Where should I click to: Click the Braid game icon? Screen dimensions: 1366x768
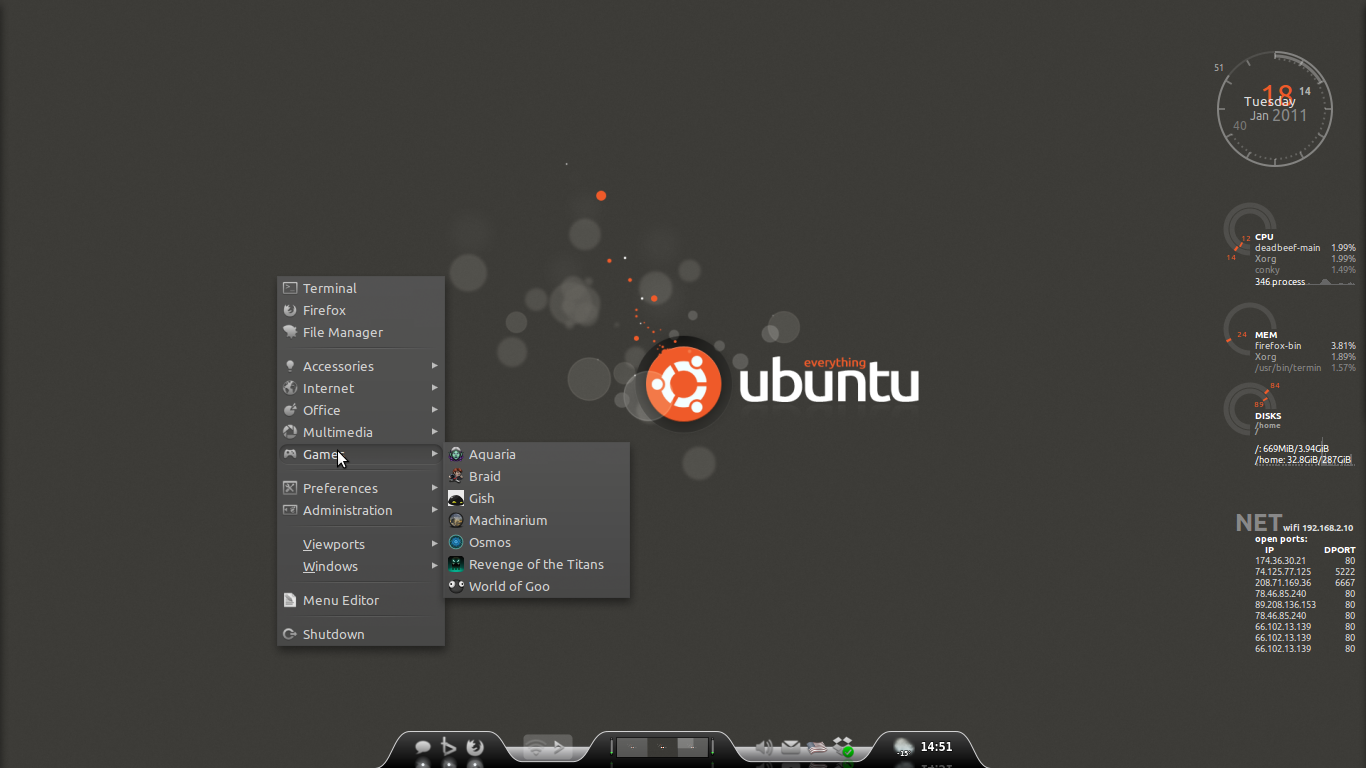[x=456, y=476]
